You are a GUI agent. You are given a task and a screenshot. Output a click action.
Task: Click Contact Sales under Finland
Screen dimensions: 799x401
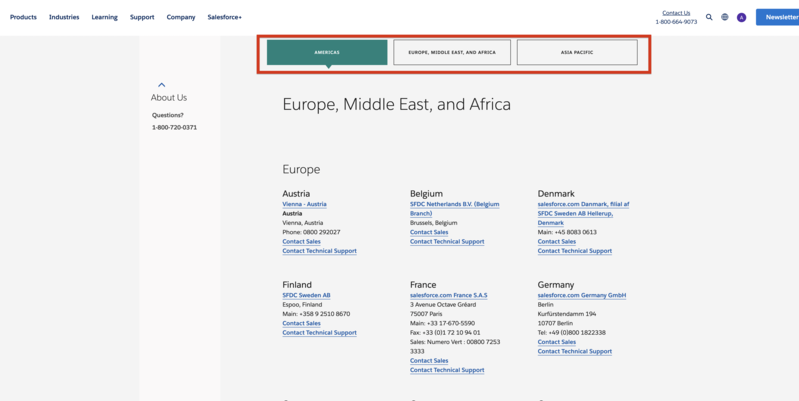pyautogui.click(x=301, y=324)
